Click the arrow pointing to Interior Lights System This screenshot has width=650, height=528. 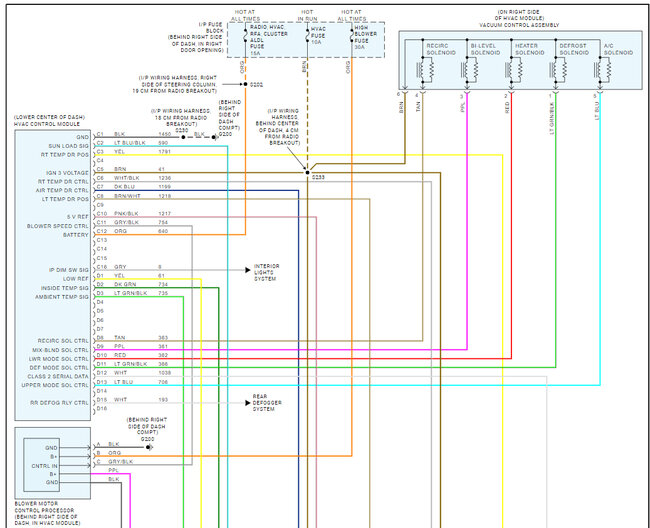pyautogui.click(x=248, y=270)
